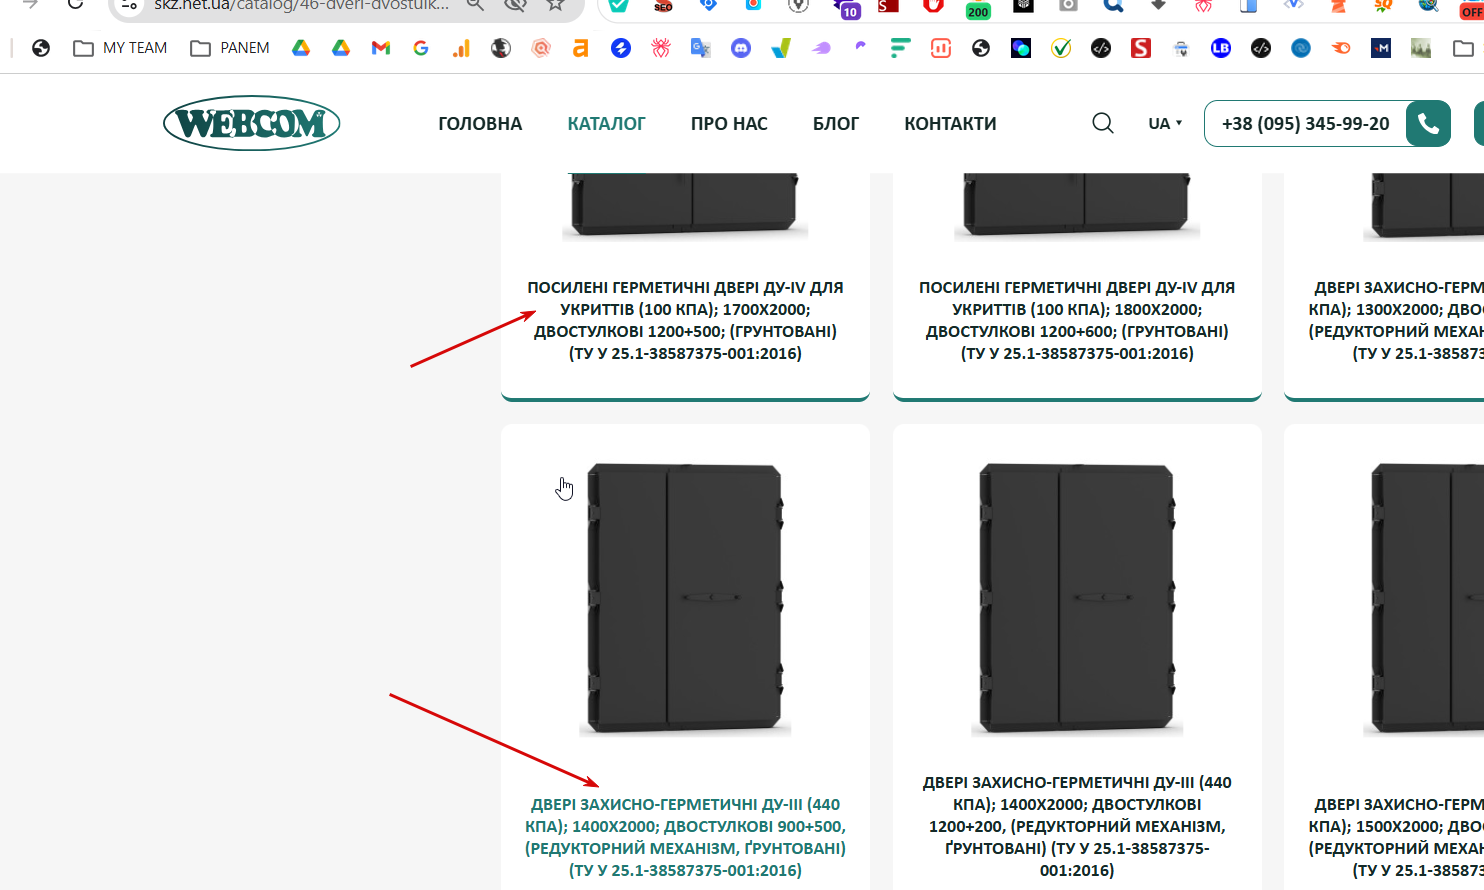Click door image above ДУ-III 1200+200 title
The image size is (1484, 890).
coord(1077,598)
